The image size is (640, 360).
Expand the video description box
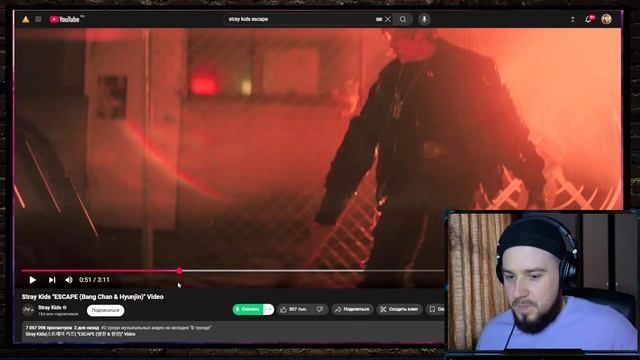coord(234,331)
